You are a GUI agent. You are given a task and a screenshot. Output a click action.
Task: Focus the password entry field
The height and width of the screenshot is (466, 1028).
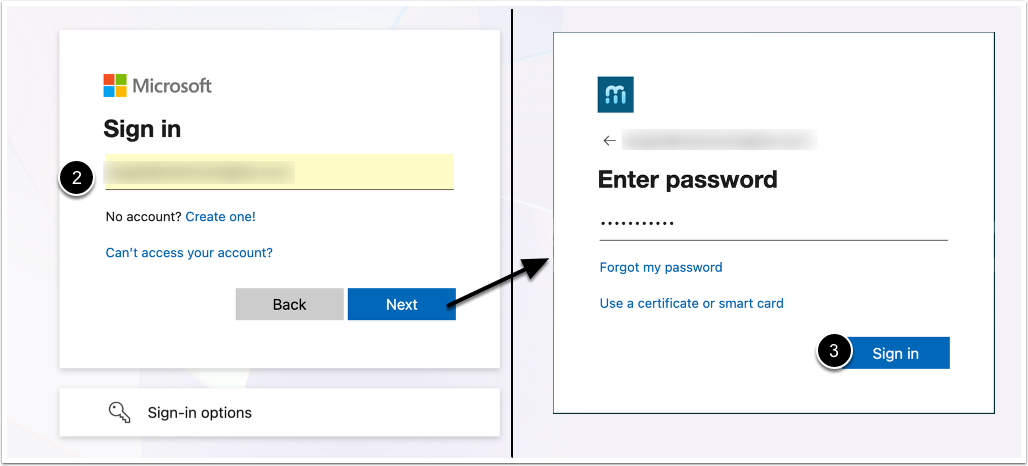pyautogui.click(x=772, y=224)
